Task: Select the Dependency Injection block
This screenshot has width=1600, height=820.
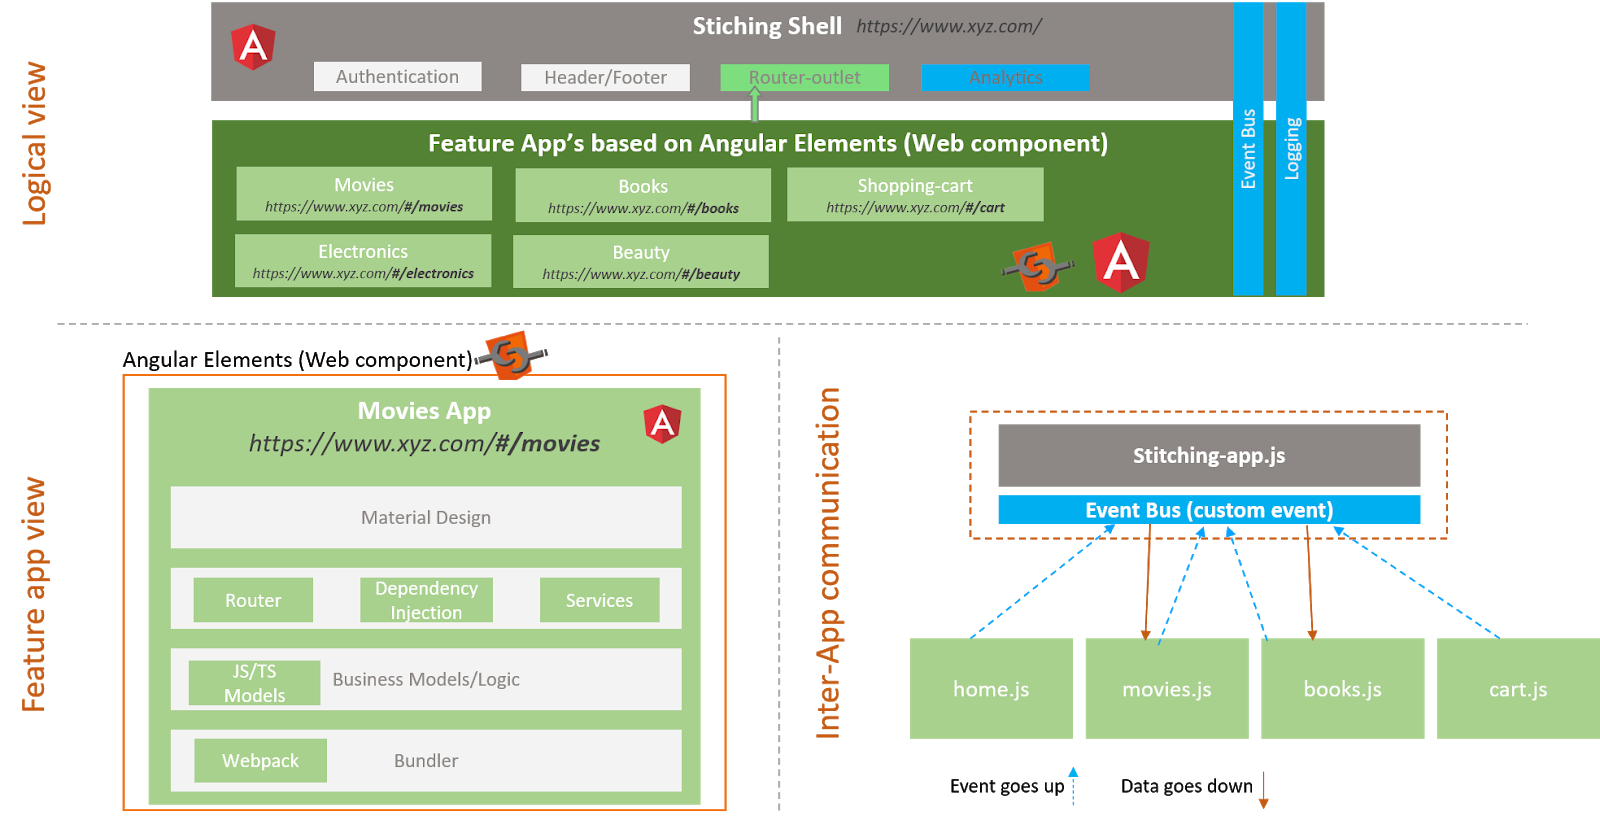Action: tap(426, 600)
